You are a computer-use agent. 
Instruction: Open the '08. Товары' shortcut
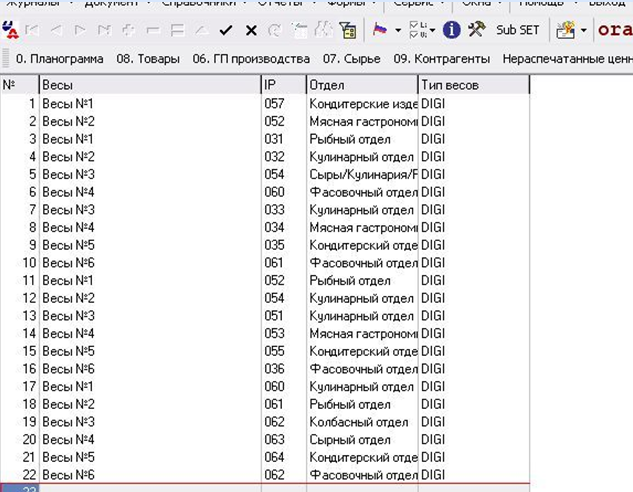[148, 59]
